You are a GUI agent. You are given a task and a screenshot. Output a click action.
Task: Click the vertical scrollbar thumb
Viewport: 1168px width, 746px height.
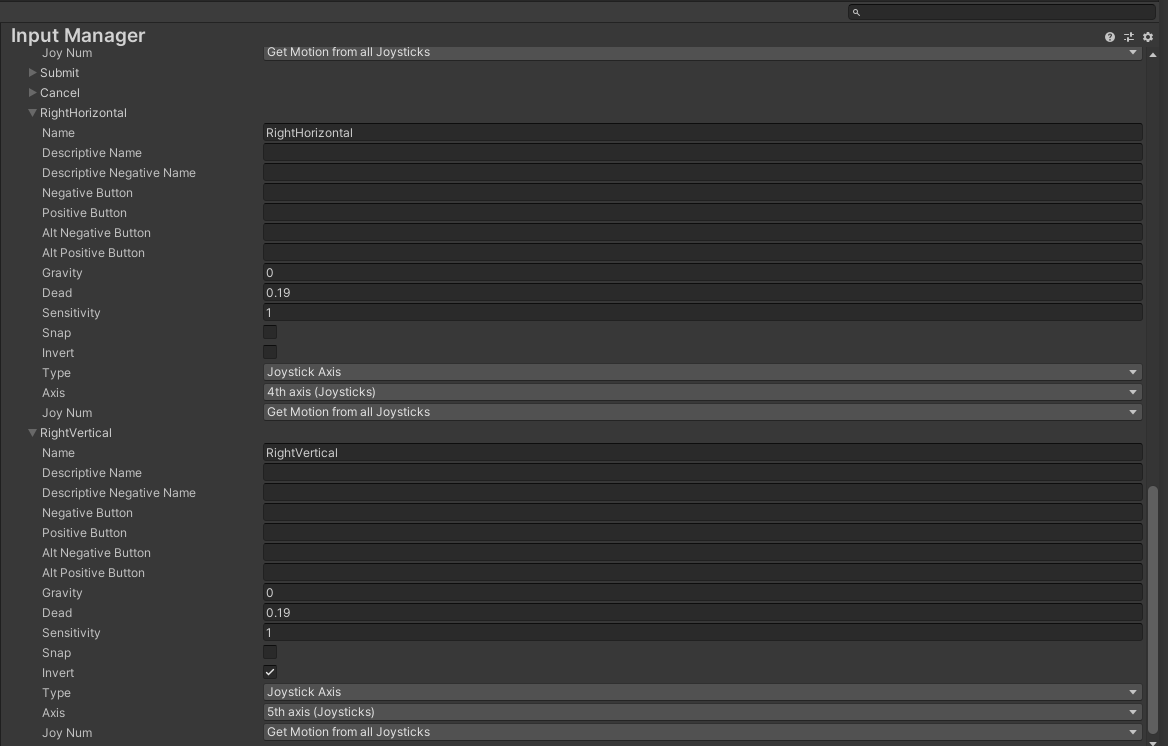click(x=1153, y=611)
